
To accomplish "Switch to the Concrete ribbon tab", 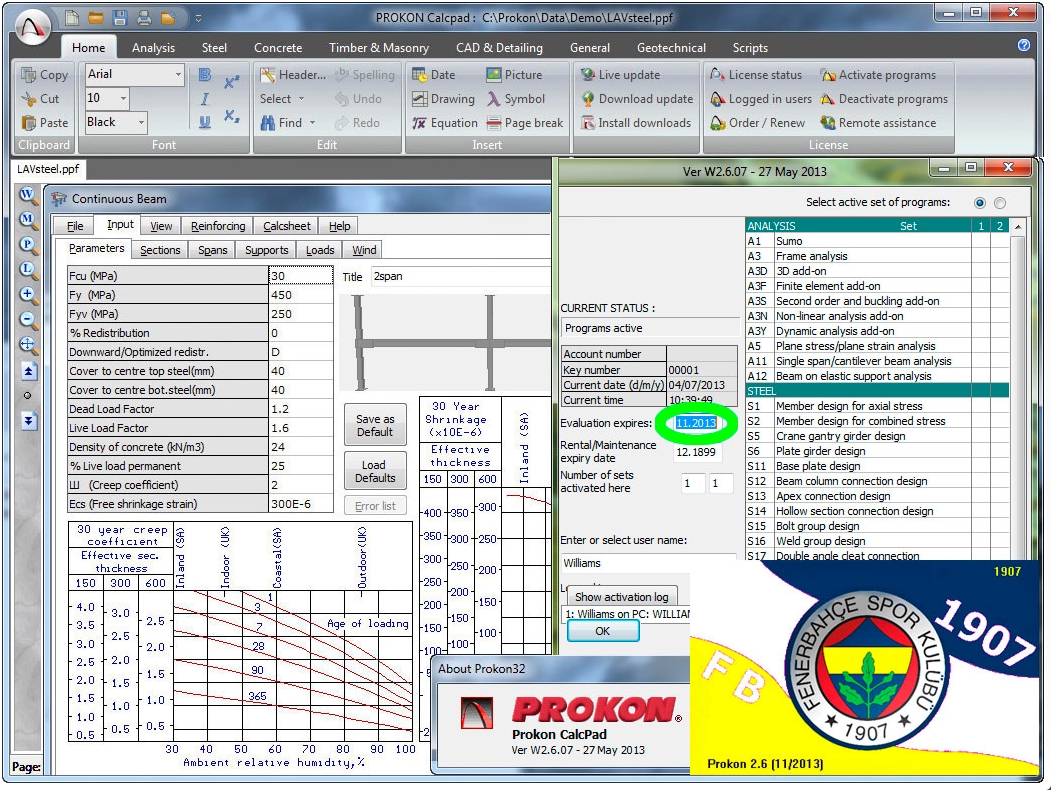I will pos(278,48).
